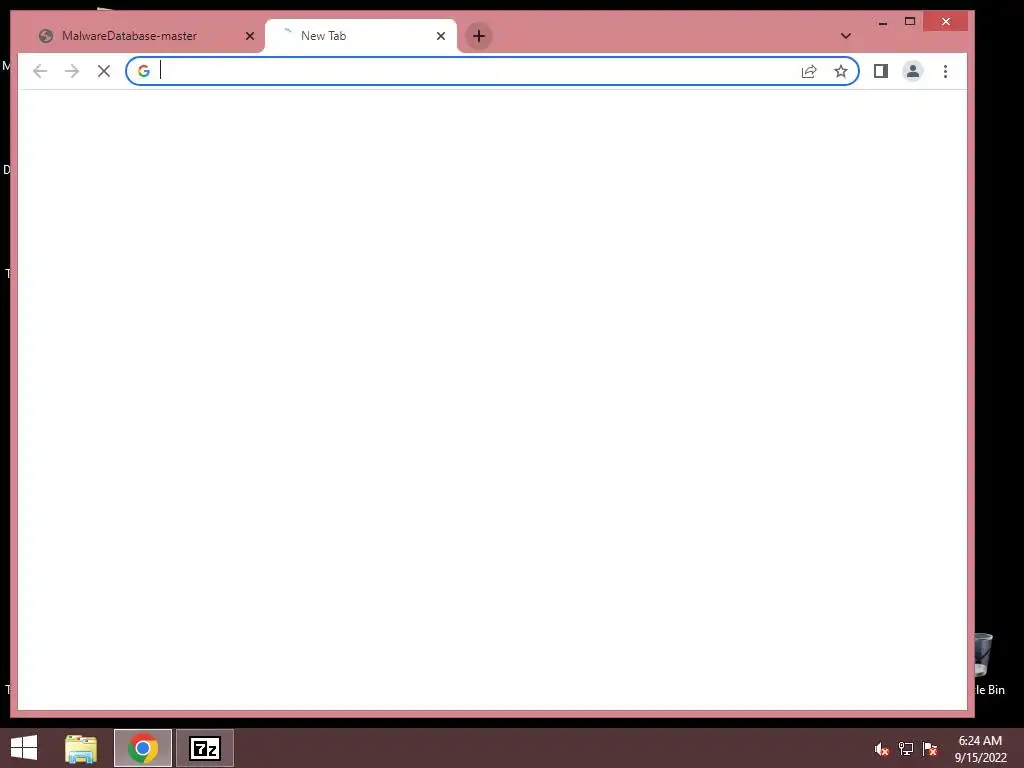Expand the tab search chevron
Viewport: 1024px width, 768px height.
coord(846,36)
